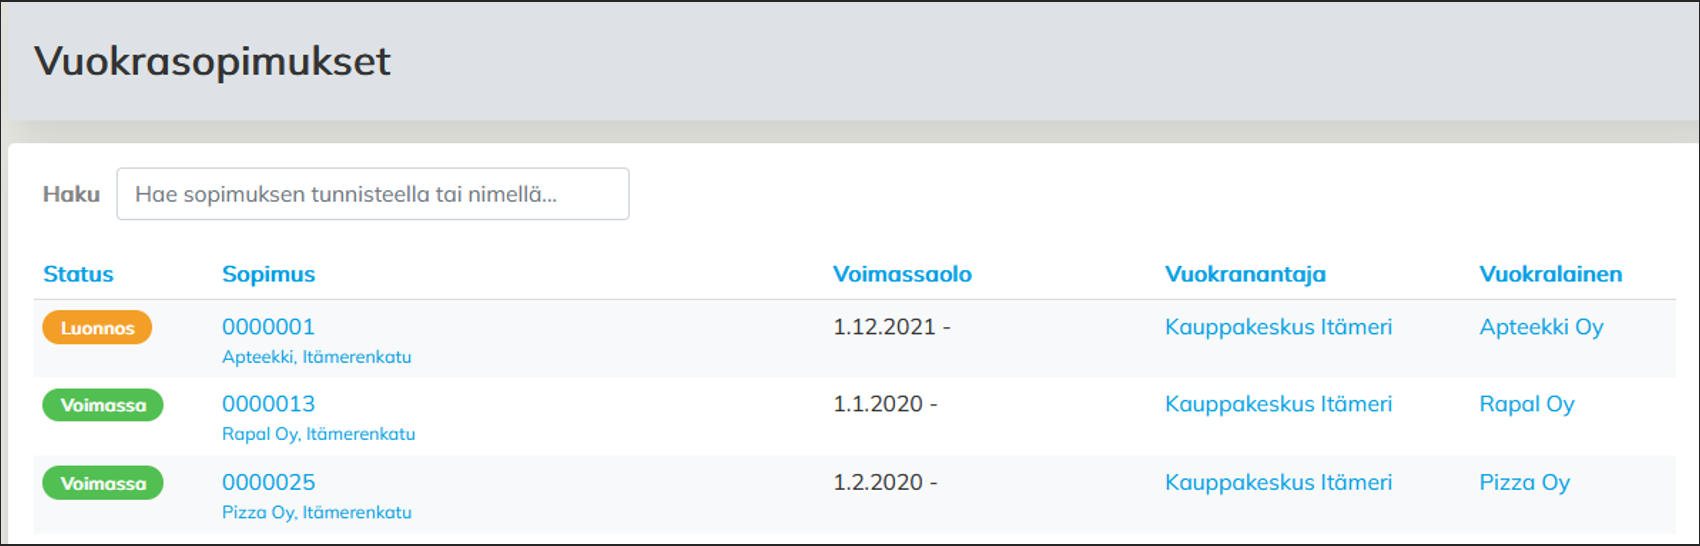
Task: Open Apteekki, Itämerenkatu contract subtitle link
Action: pyautogui.click(x=316, y=357)
